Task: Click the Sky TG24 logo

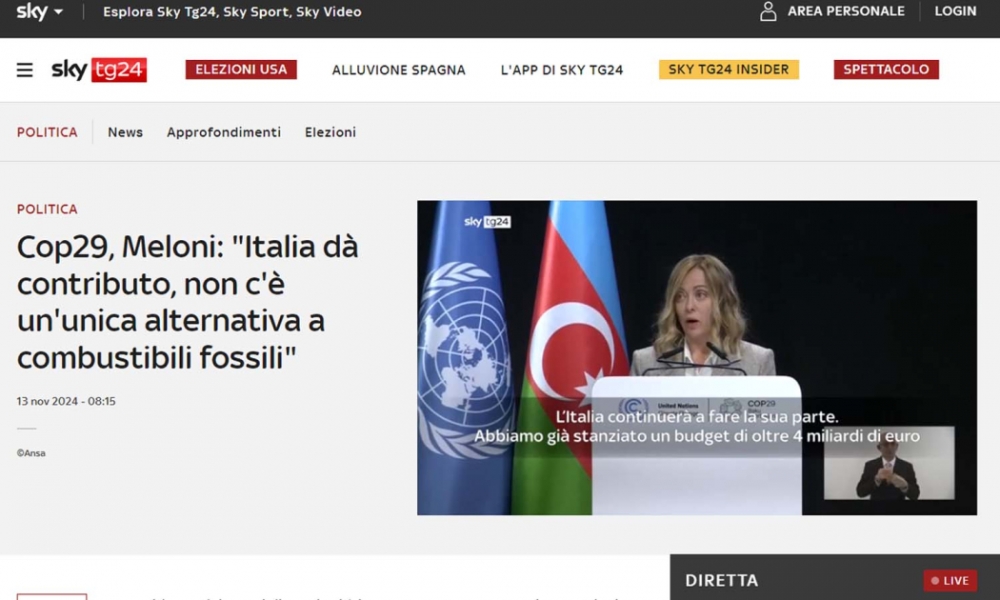Action: (99, 70)
